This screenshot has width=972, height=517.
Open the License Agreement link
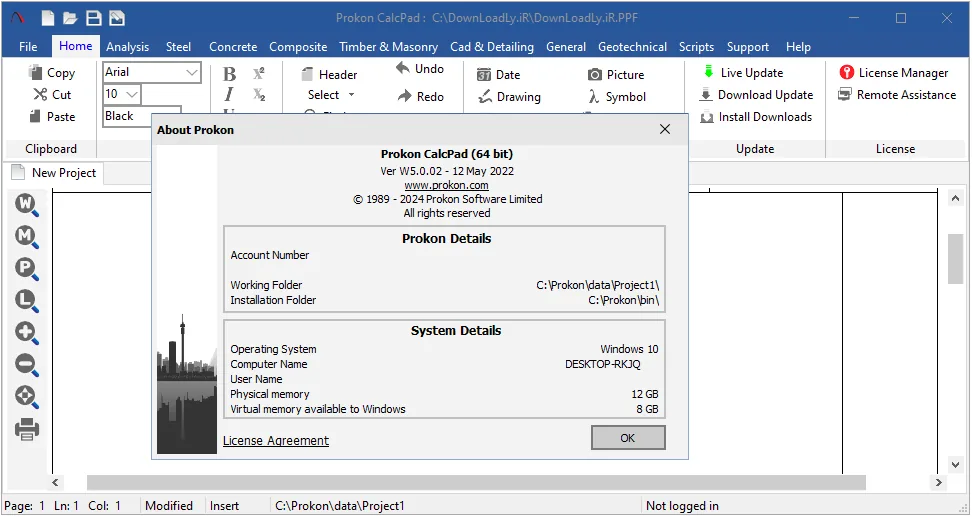[x=276, y=441]
